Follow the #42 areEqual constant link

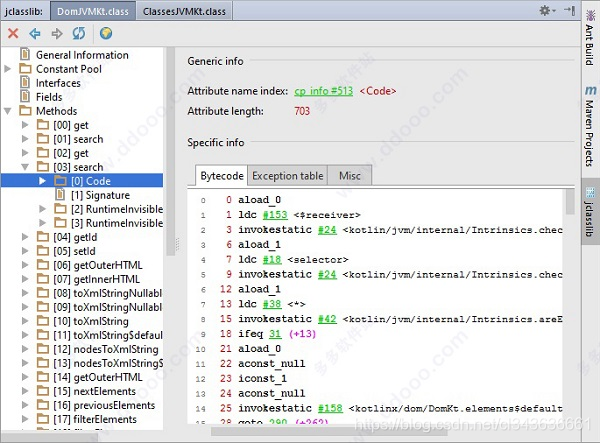tap(327, 319)
